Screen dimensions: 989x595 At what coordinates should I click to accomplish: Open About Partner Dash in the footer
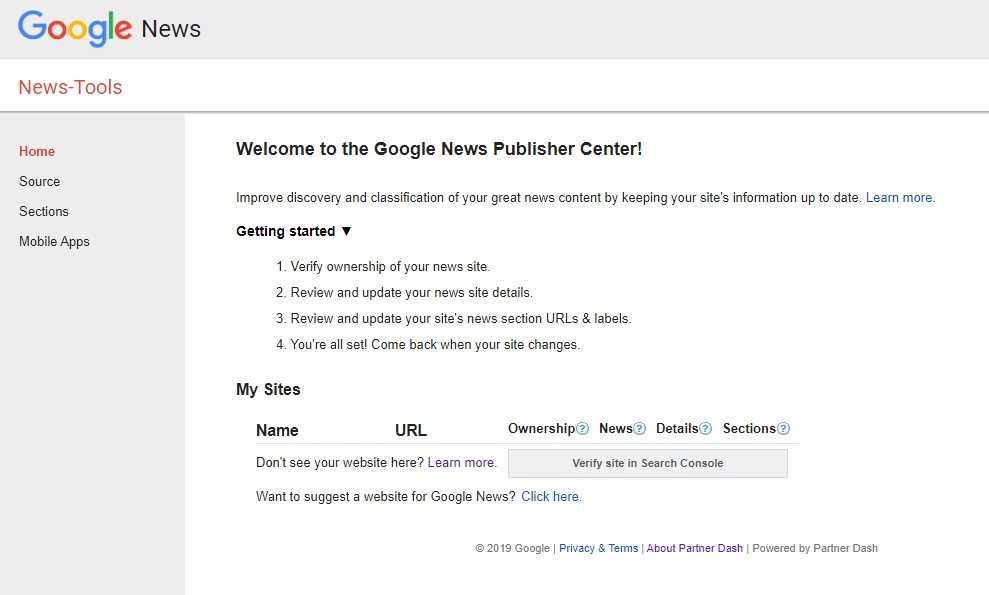pos(694,548)
